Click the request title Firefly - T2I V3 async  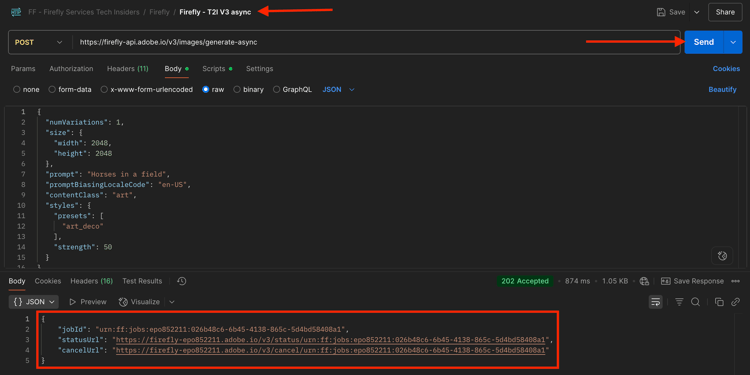coord(215,12)
